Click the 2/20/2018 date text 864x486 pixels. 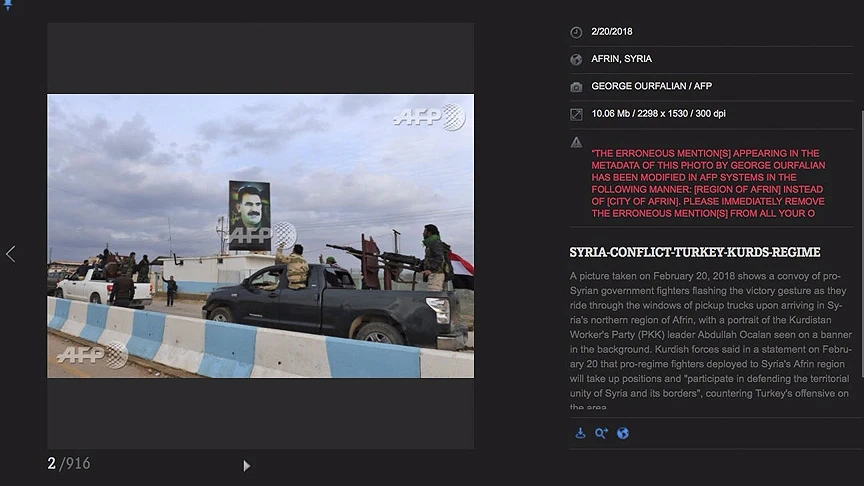[x=611, y=32]
